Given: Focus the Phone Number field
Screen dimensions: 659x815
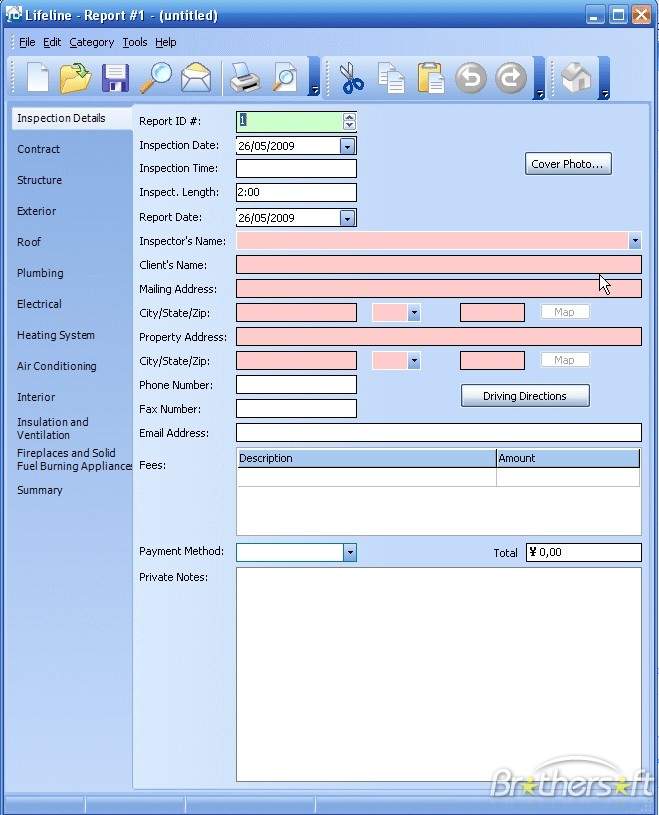Looking at the screenshot, I should click(296, 385).
